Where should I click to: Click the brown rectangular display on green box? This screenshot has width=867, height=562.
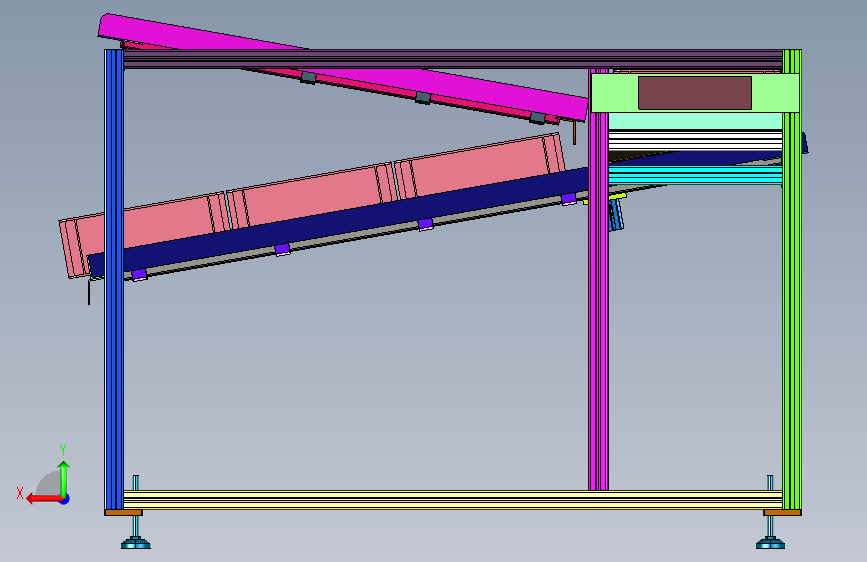click(x=695, y=93)
